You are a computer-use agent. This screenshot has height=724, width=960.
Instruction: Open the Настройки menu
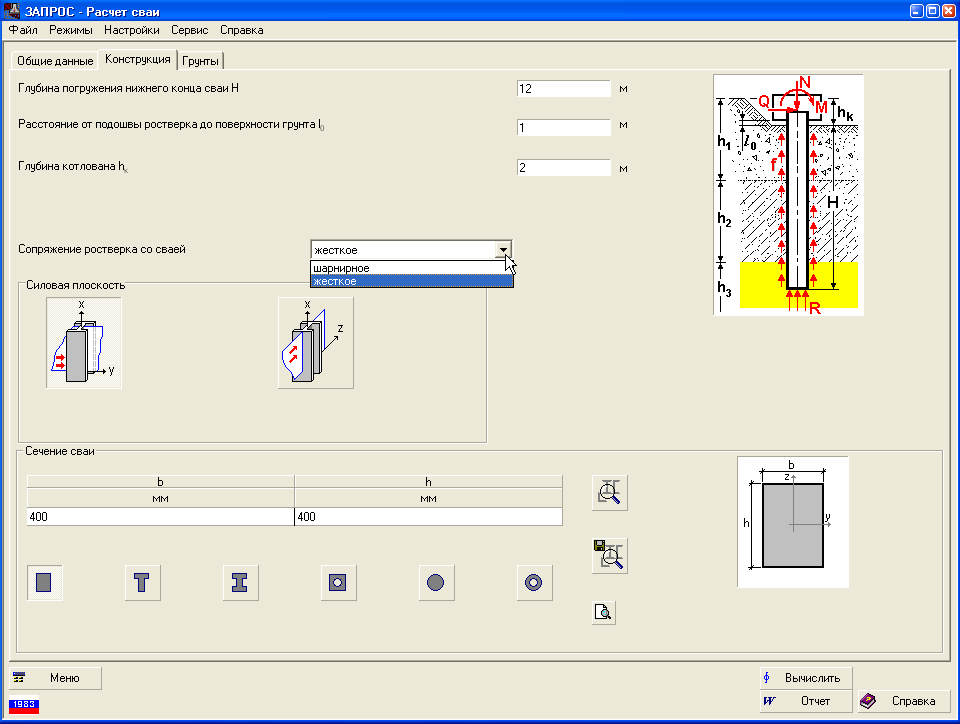tap(132, 30)
